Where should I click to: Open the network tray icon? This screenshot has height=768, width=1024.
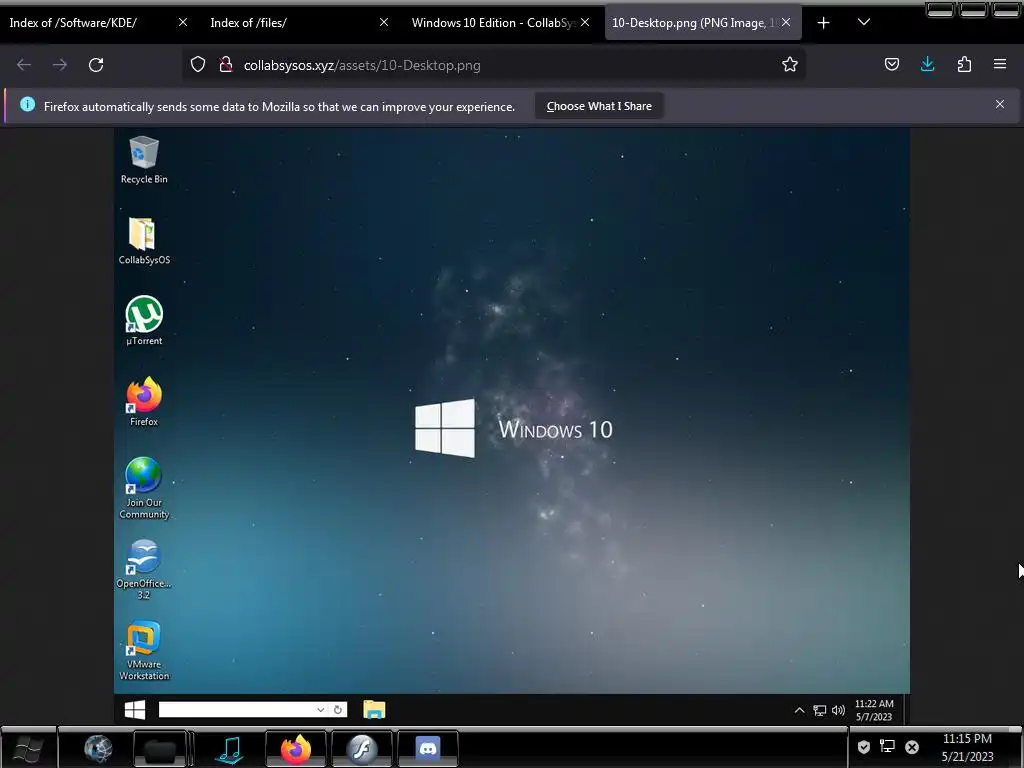click(x=887, y=746)
